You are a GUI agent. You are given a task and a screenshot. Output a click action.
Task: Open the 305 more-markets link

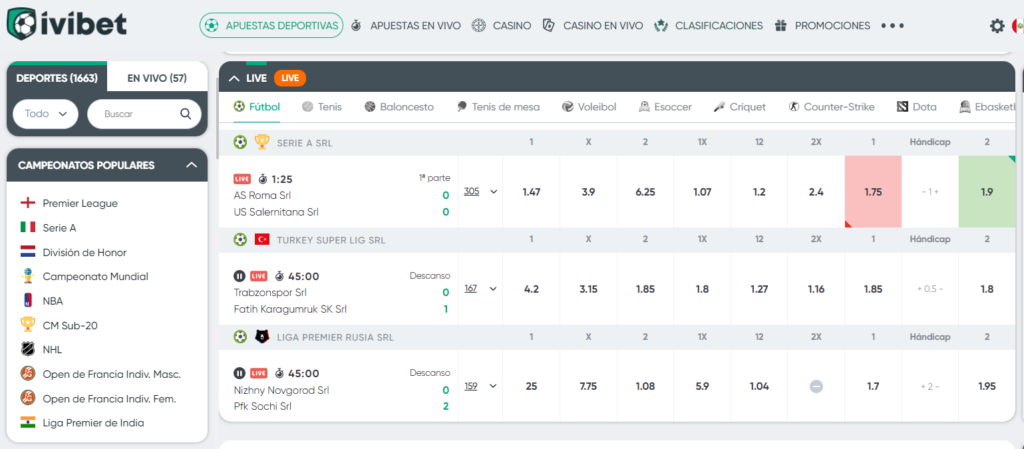click(x=472, y=192)
